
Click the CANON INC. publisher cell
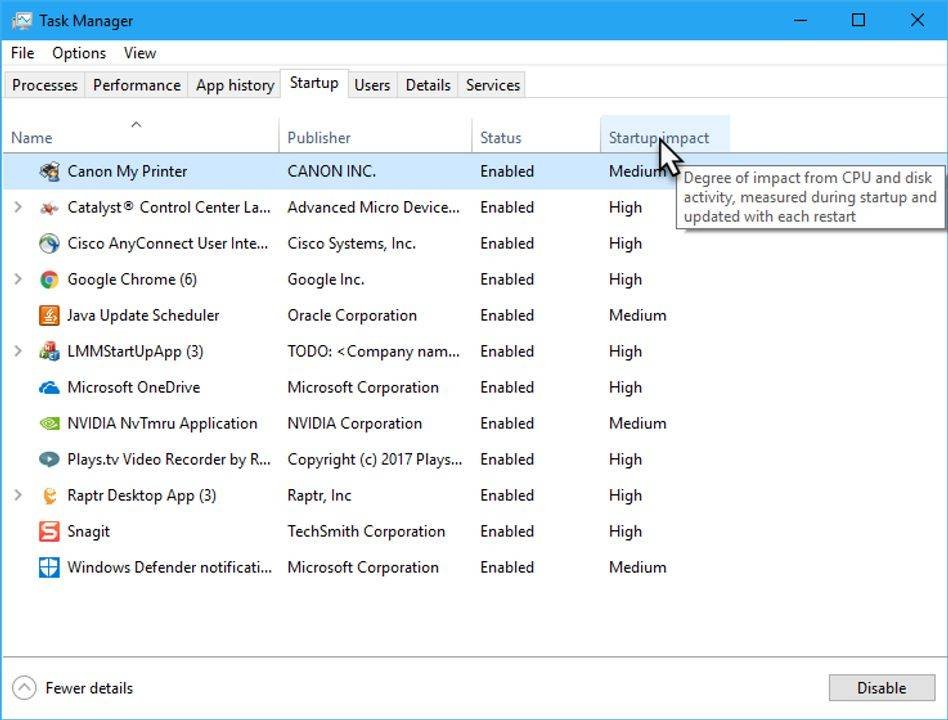coord(331,172)
